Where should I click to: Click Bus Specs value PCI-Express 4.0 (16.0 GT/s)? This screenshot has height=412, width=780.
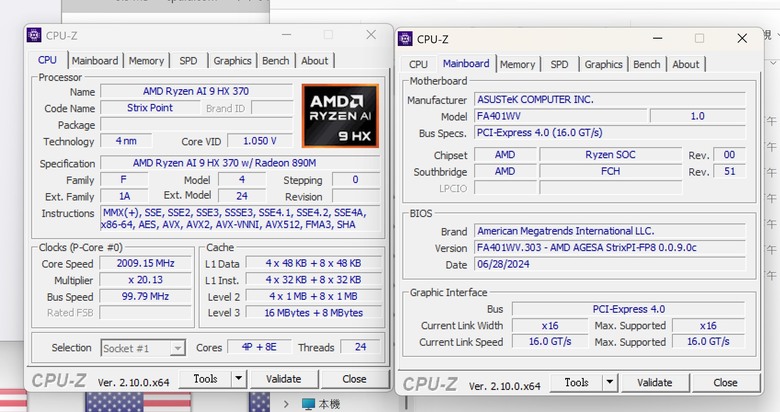tap(610, 133)
